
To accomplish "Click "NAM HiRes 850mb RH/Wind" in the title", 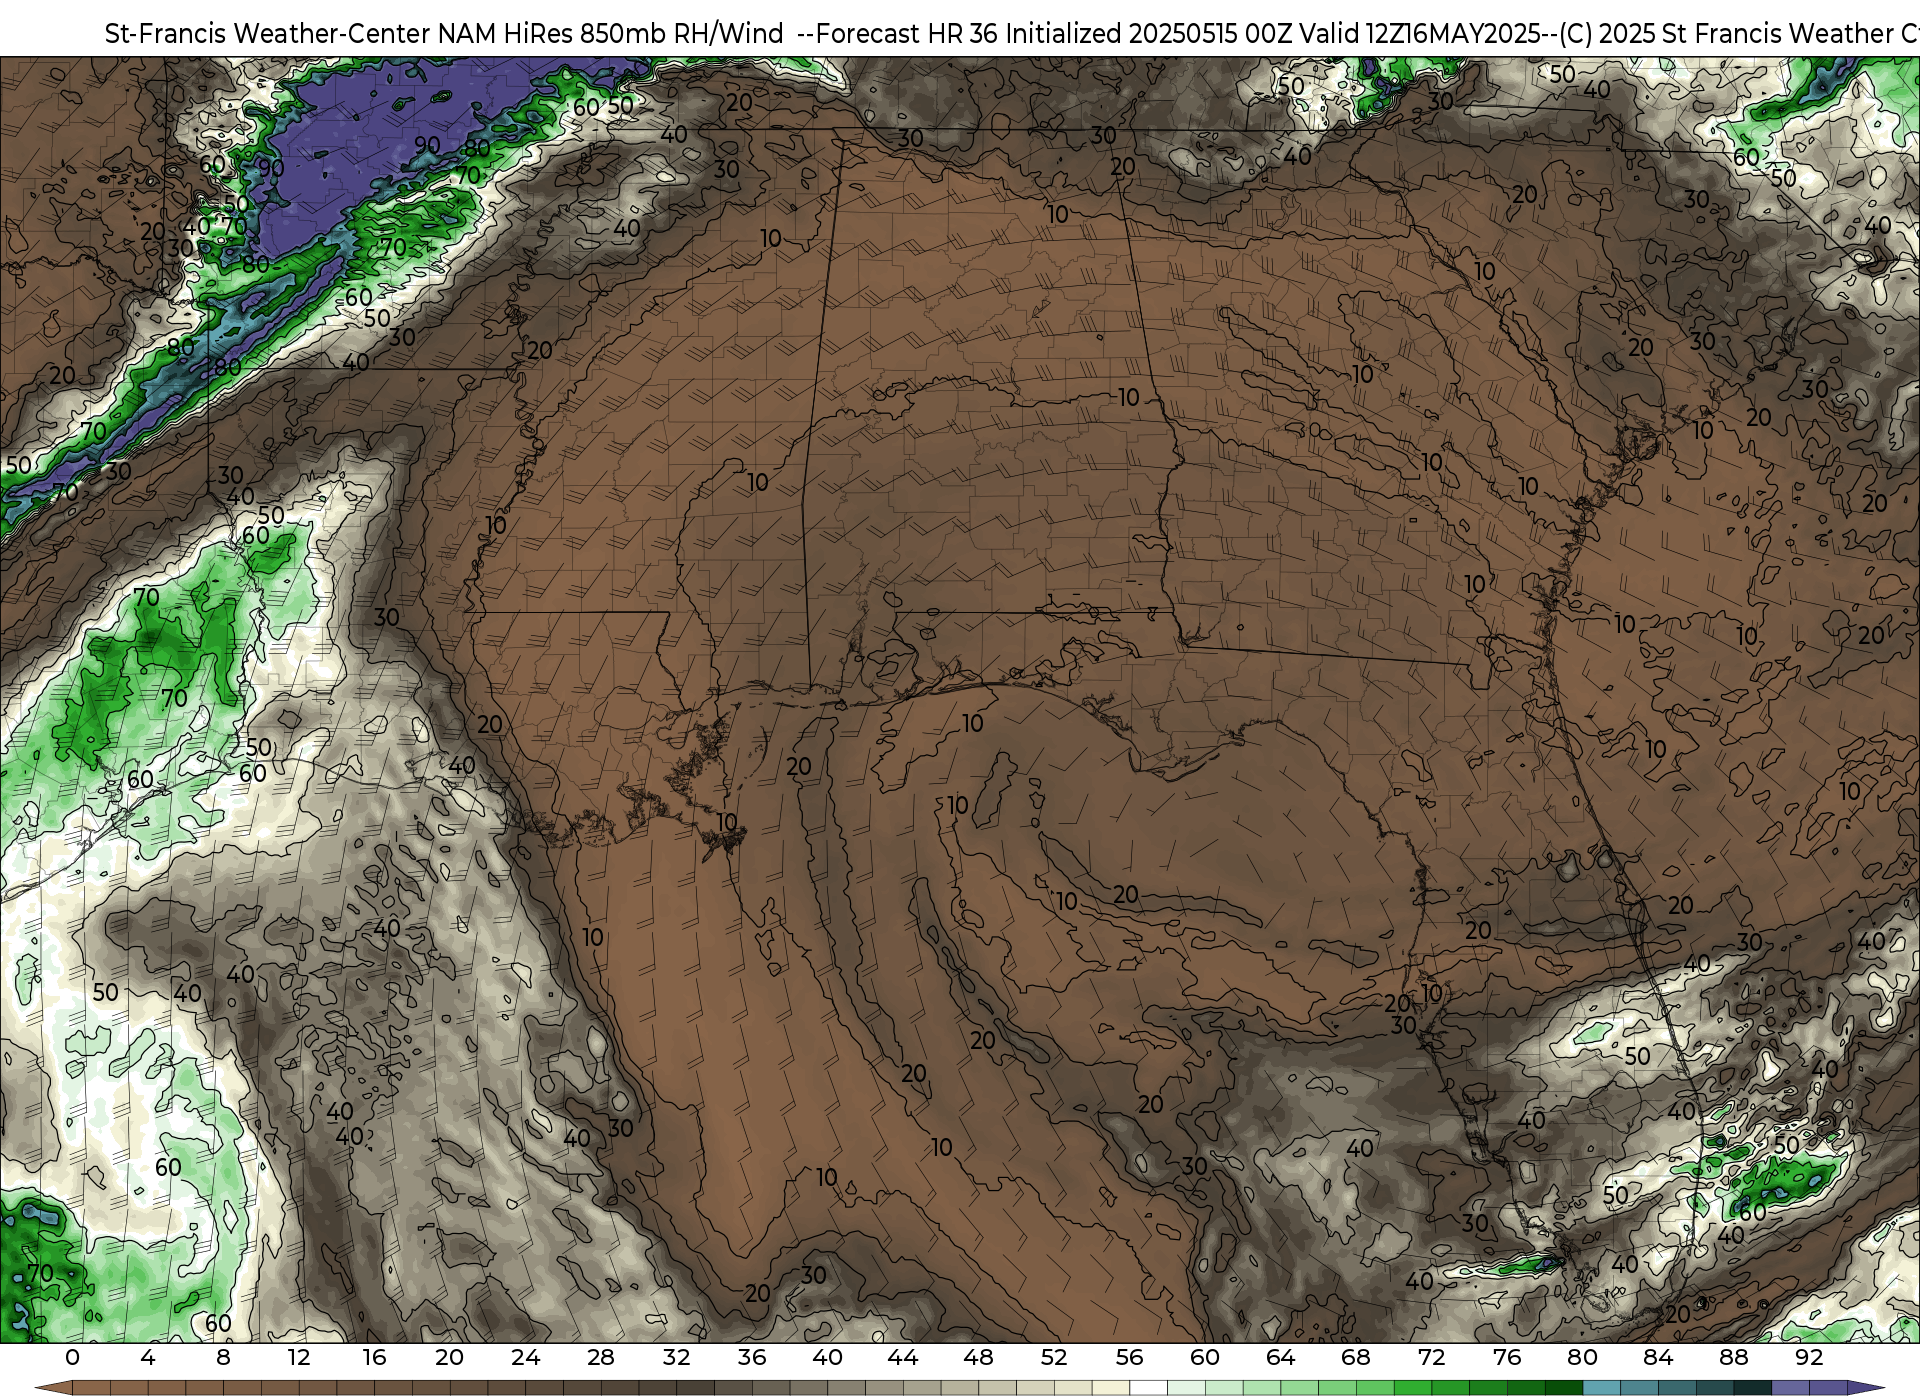I will pos(611,34).
